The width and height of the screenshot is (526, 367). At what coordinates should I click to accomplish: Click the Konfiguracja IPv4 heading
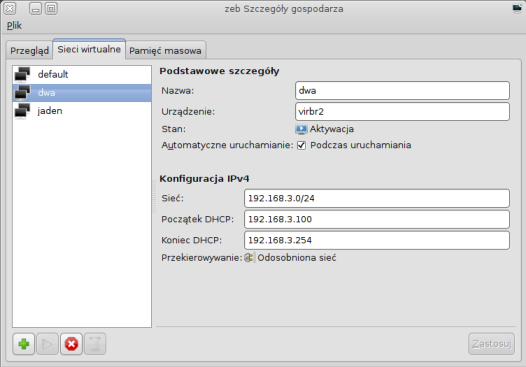pyautogui.click(x=204, y=178)
